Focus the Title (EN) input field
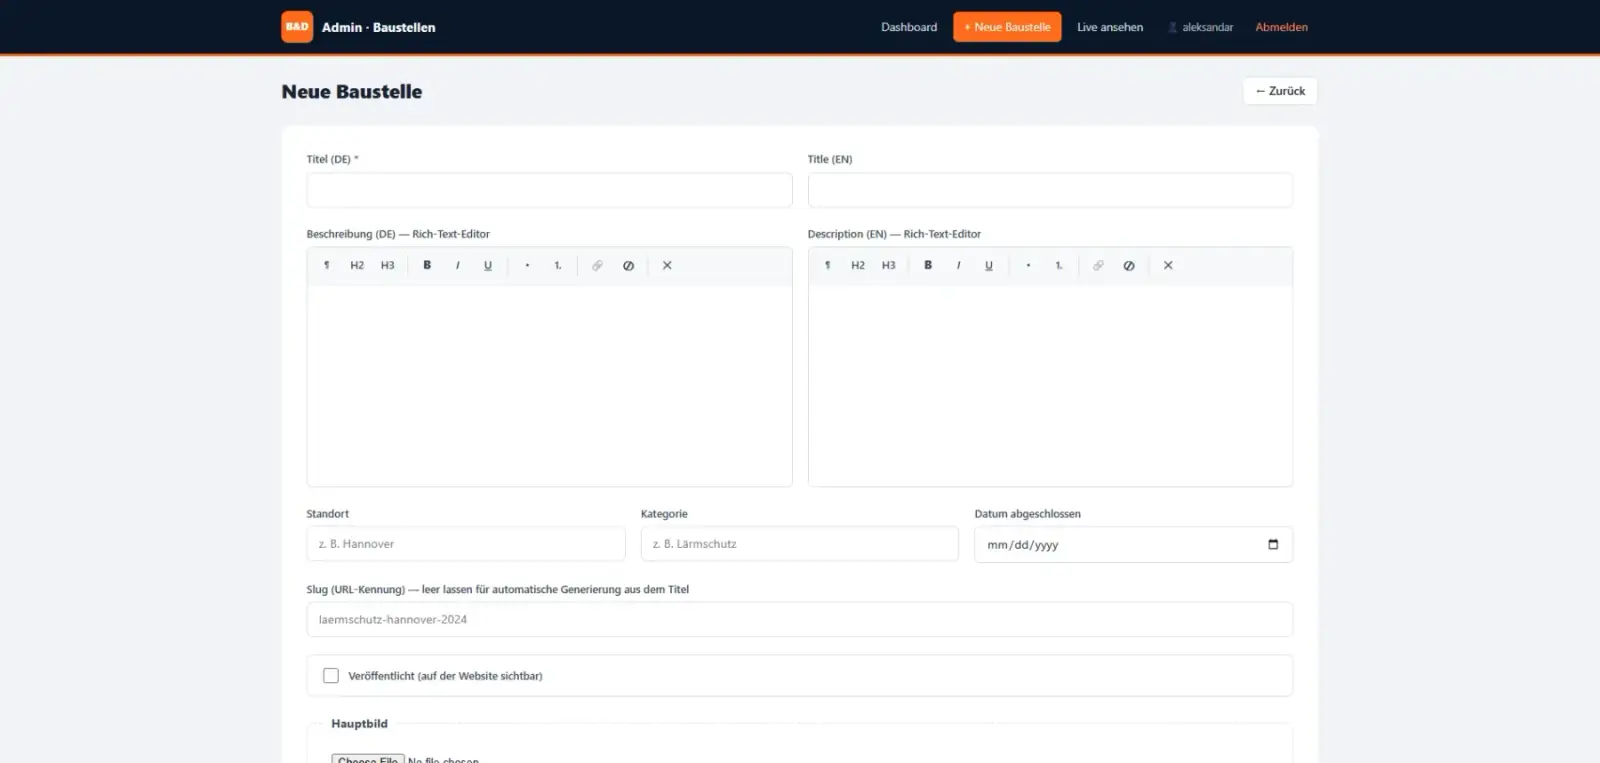The height and width of the screenshot is (763, 1600). pyautogui.click(x=1050, y=190)
